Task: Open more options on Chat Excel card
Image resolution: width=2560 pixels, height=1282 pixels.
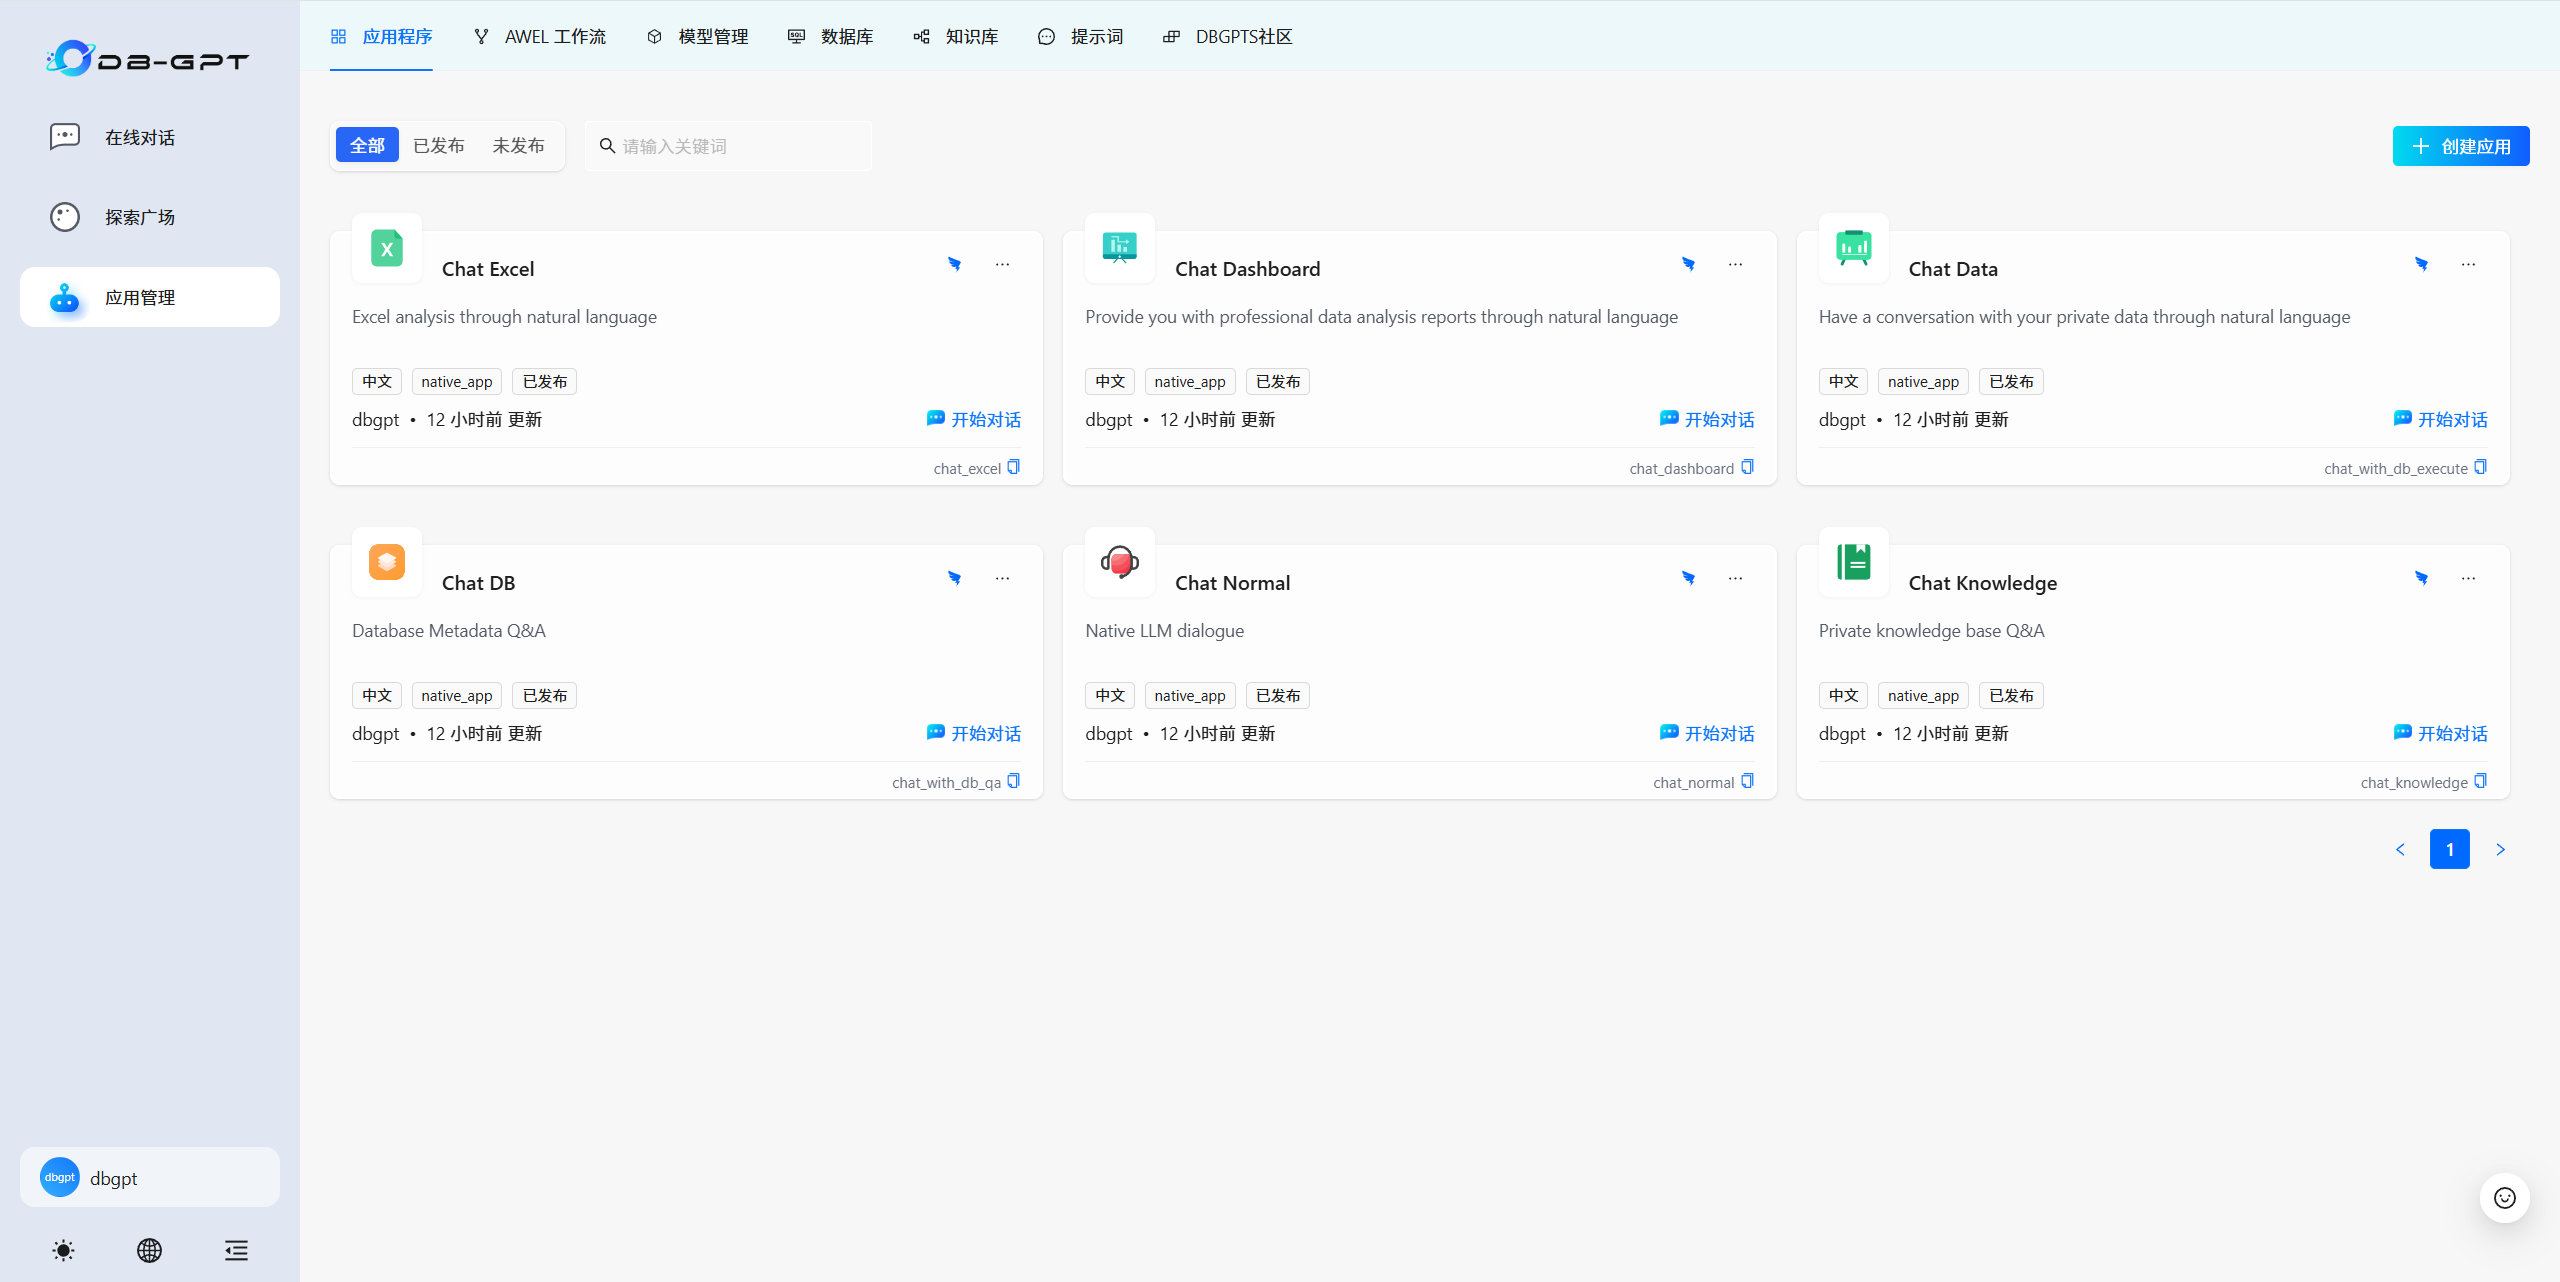Action: (x=1002, y=265)
